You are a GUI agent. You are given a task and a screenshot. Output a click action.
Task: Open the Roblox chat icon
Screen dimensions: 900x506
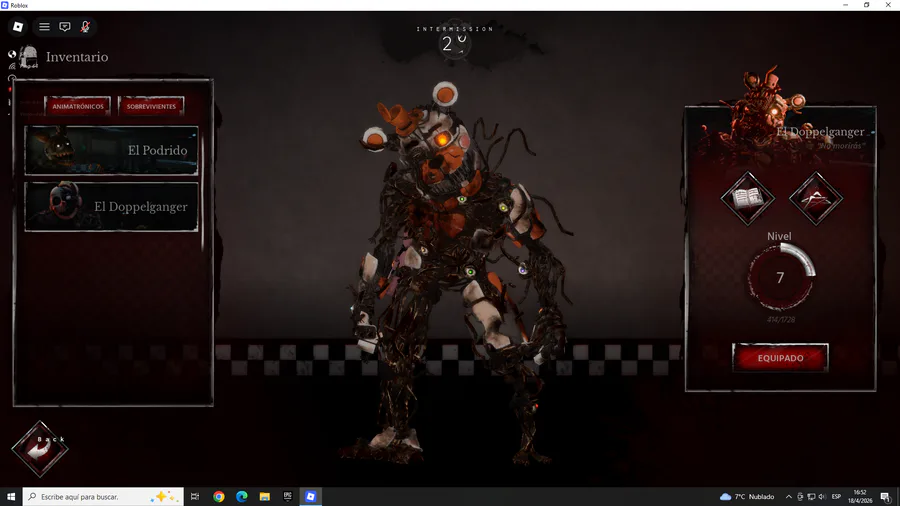(65, 26)
